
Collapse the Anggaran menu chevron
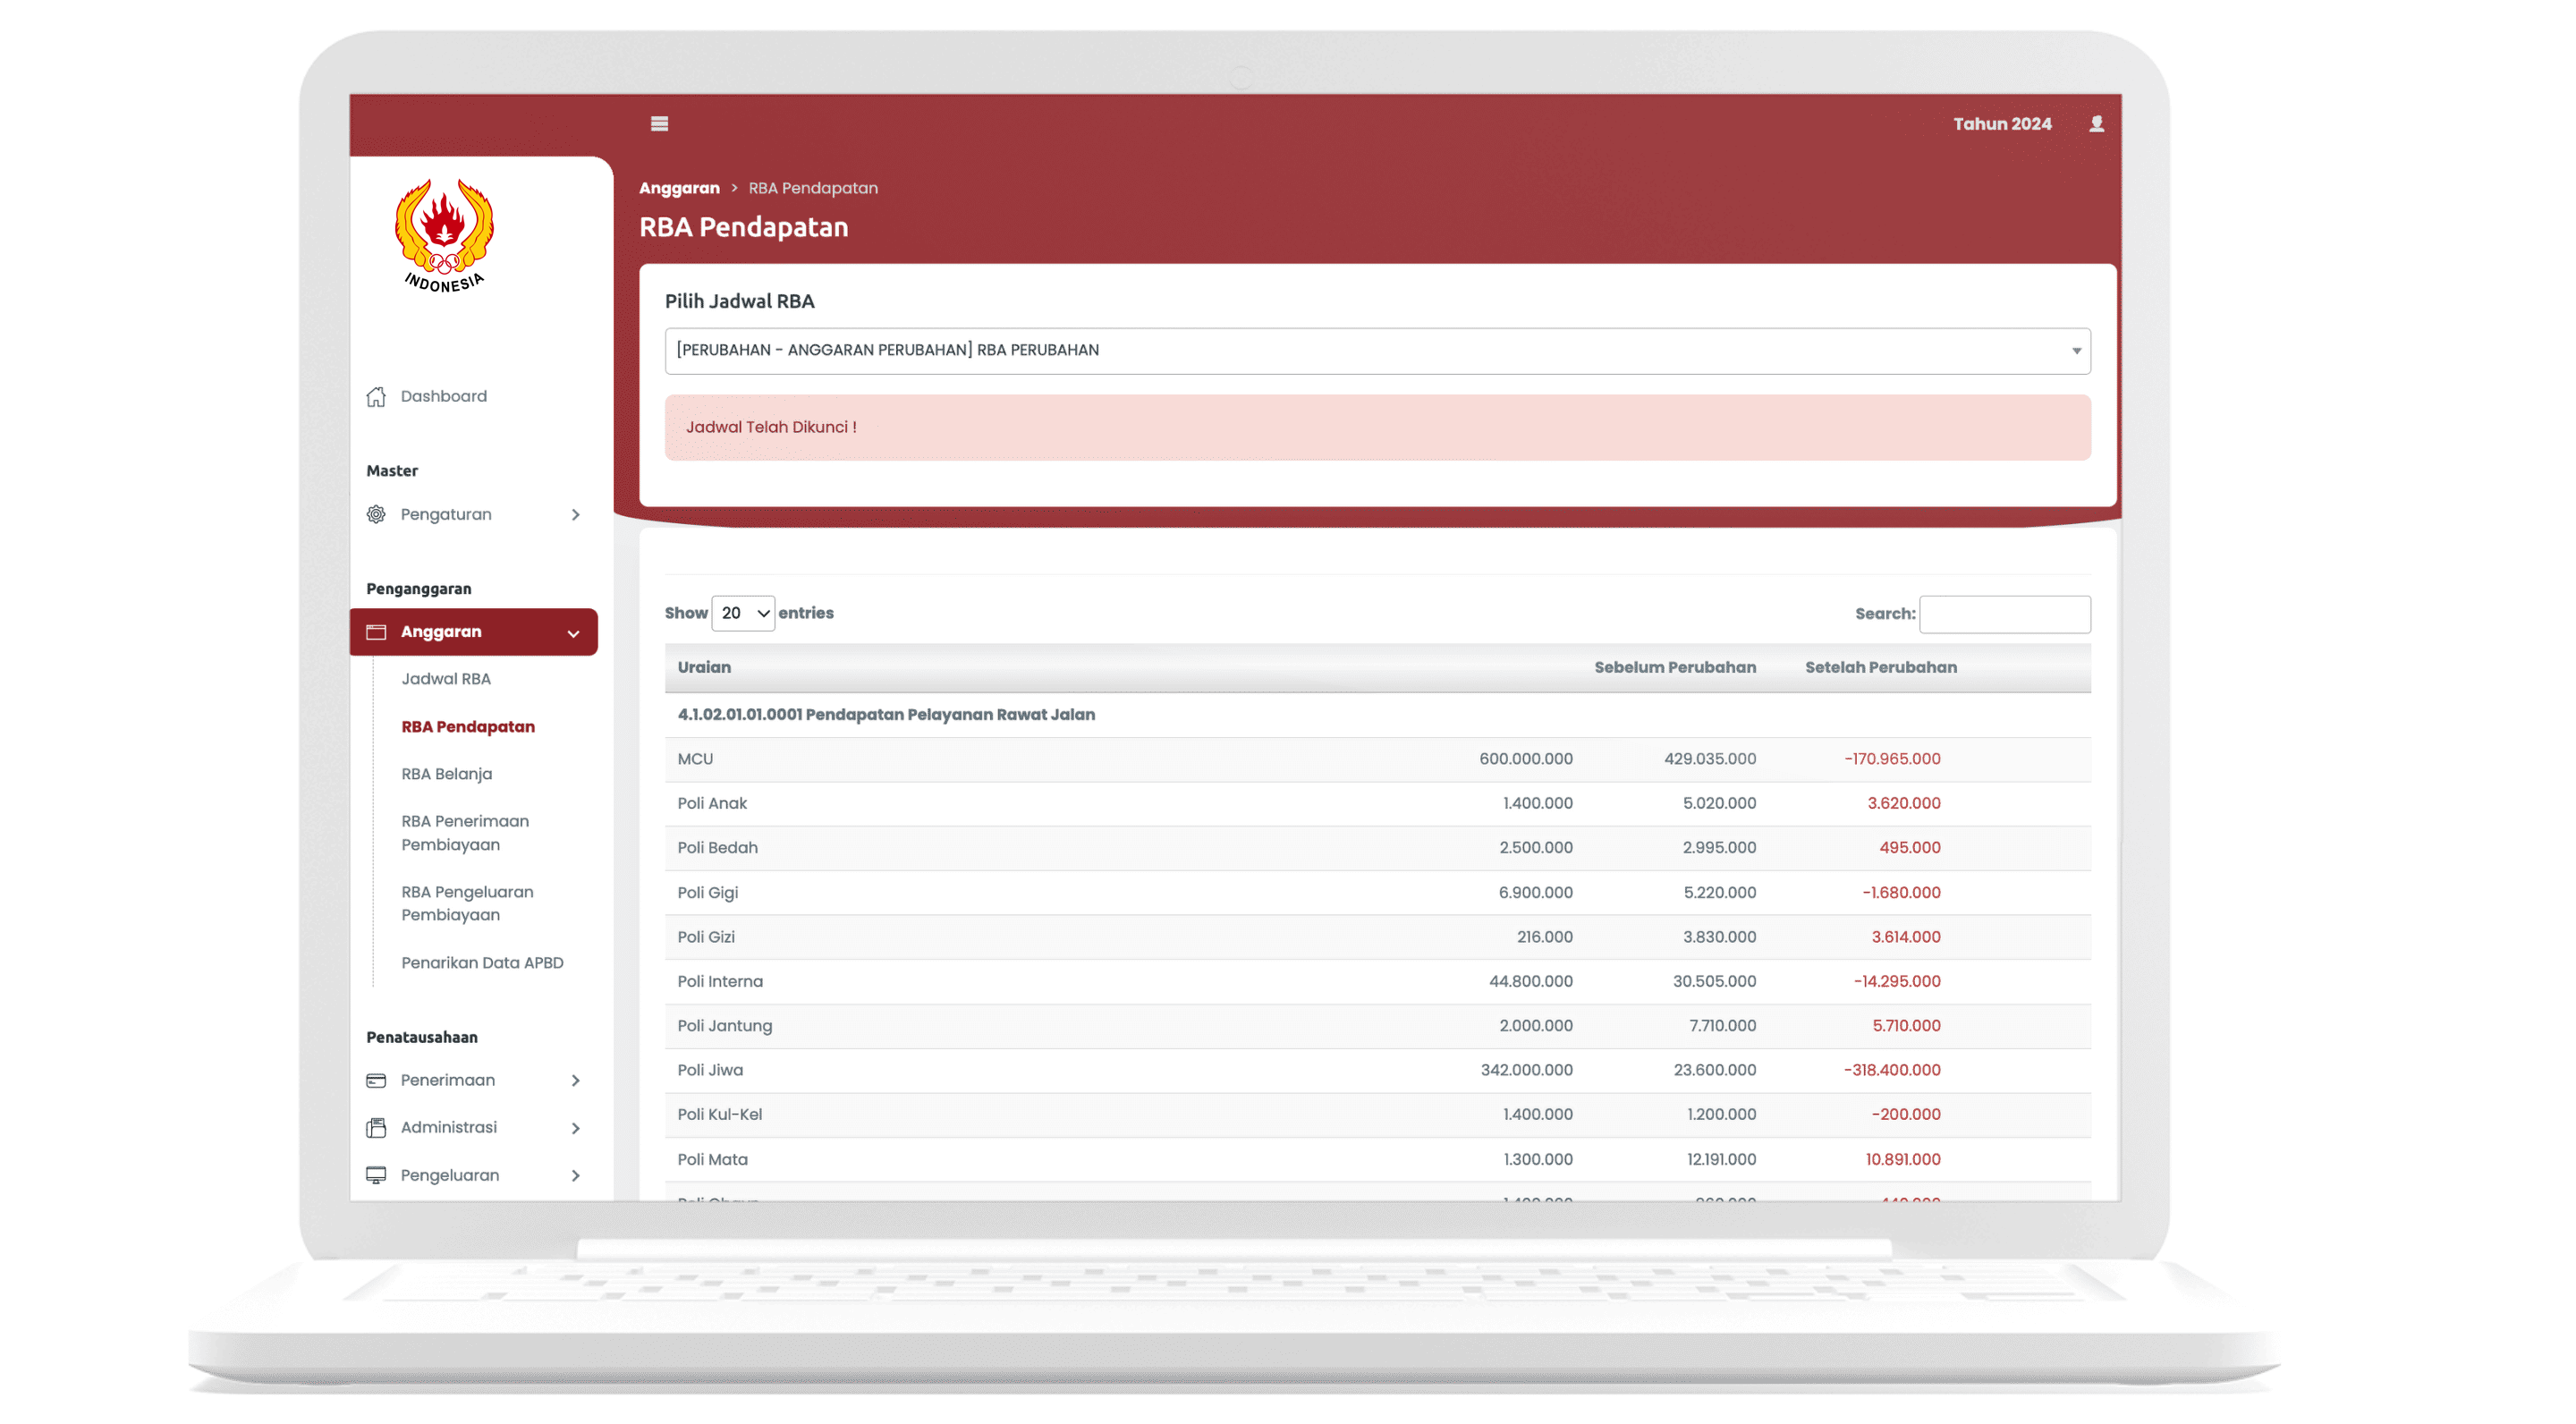pos(574,633)
